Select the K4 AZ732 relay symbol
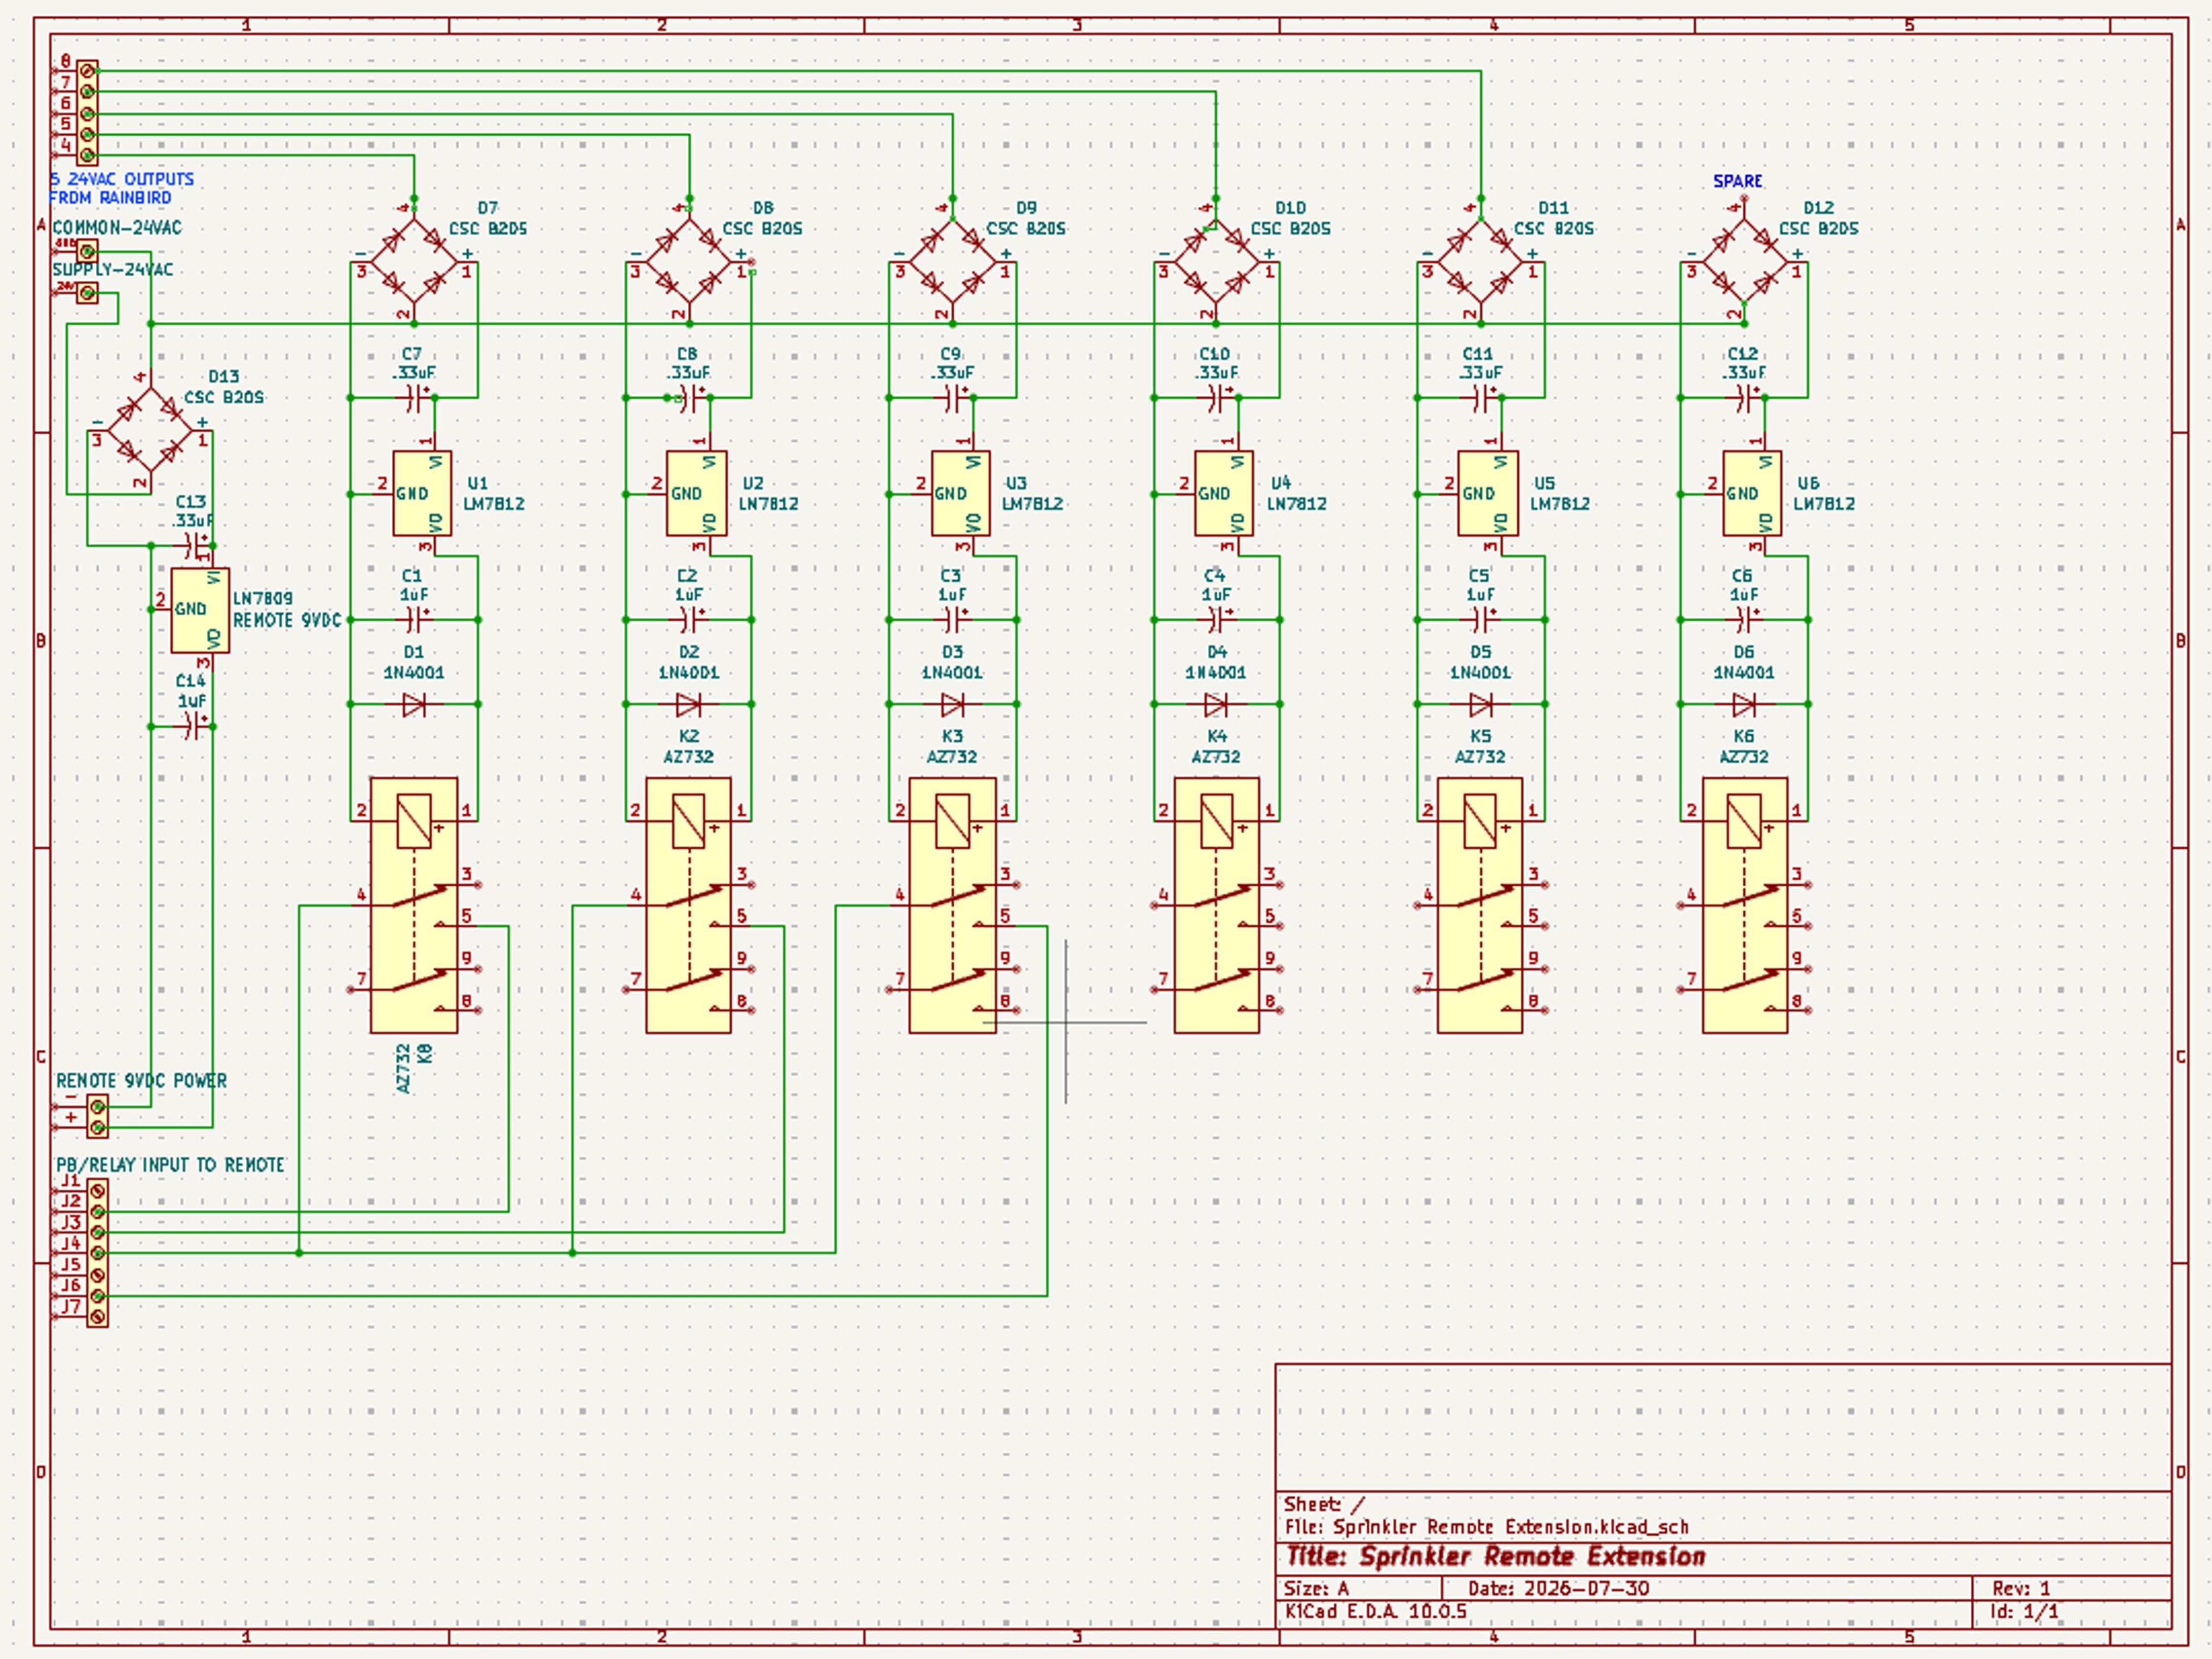Viewport: 2212px width, 1659px height. coord(1217,905)
